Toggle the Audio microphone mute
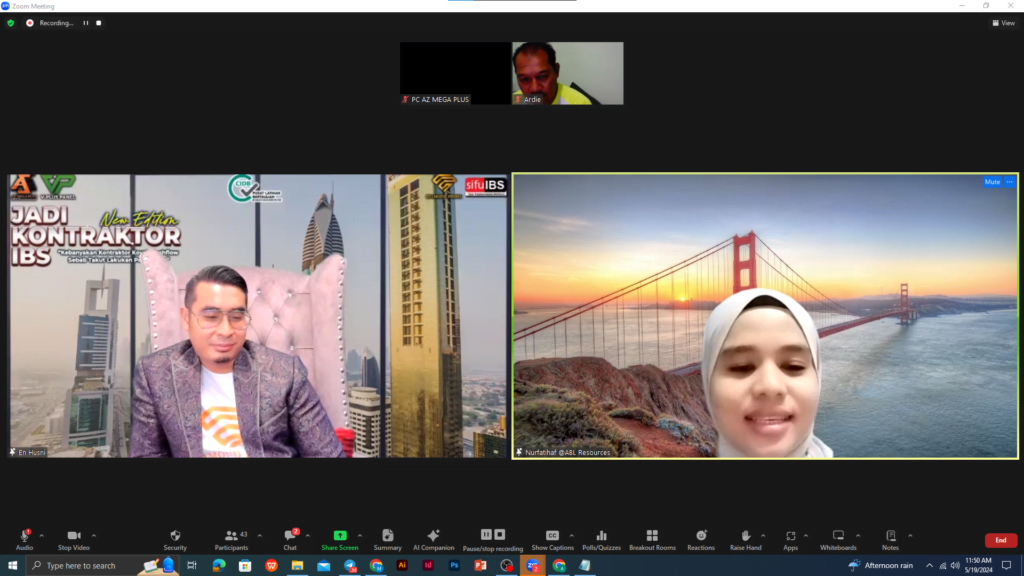 (24, 536)
